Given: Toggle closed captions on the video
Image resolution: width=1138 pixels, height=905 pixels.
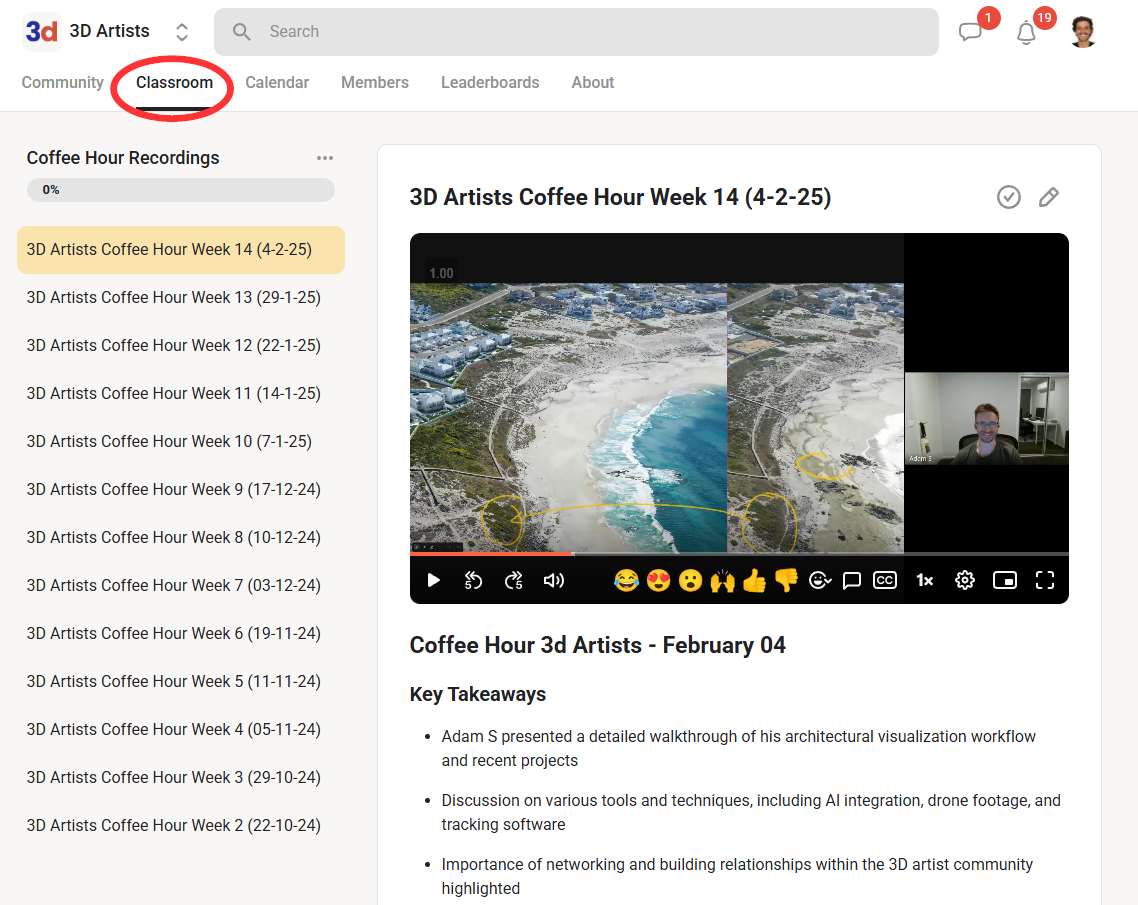Looking at the screenshot, I should point(885,580).
